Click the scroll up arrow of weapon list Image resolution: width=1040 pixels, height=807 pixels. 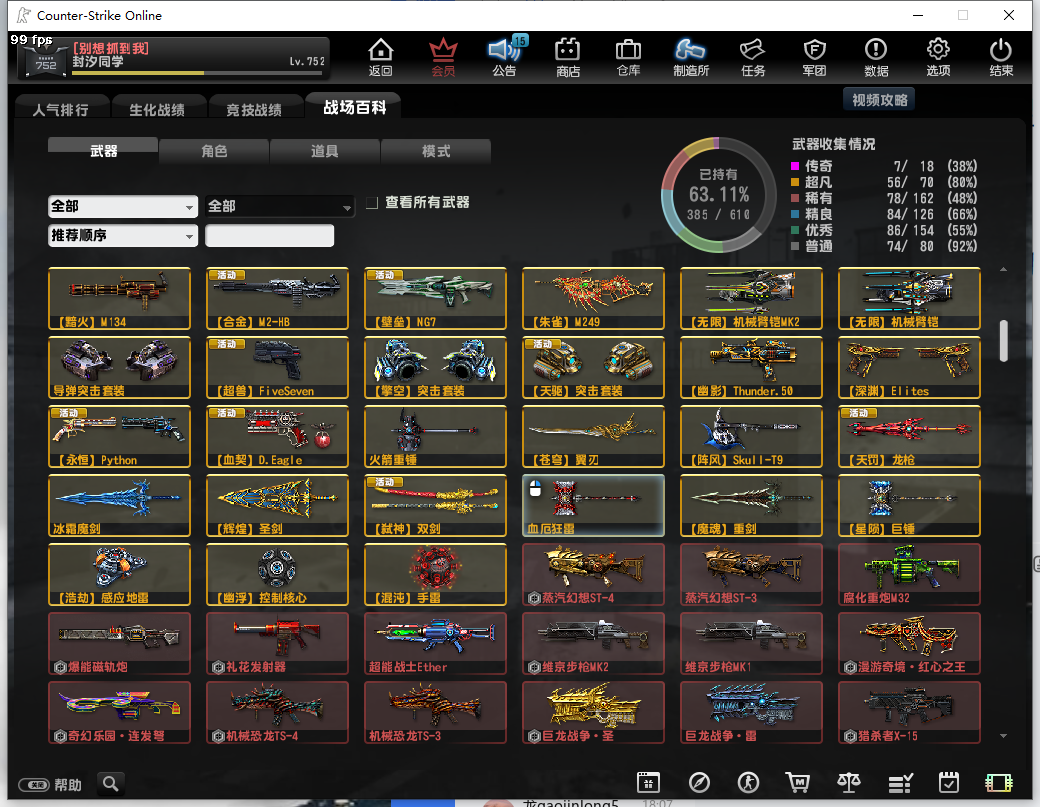[x=1004, y=269]
